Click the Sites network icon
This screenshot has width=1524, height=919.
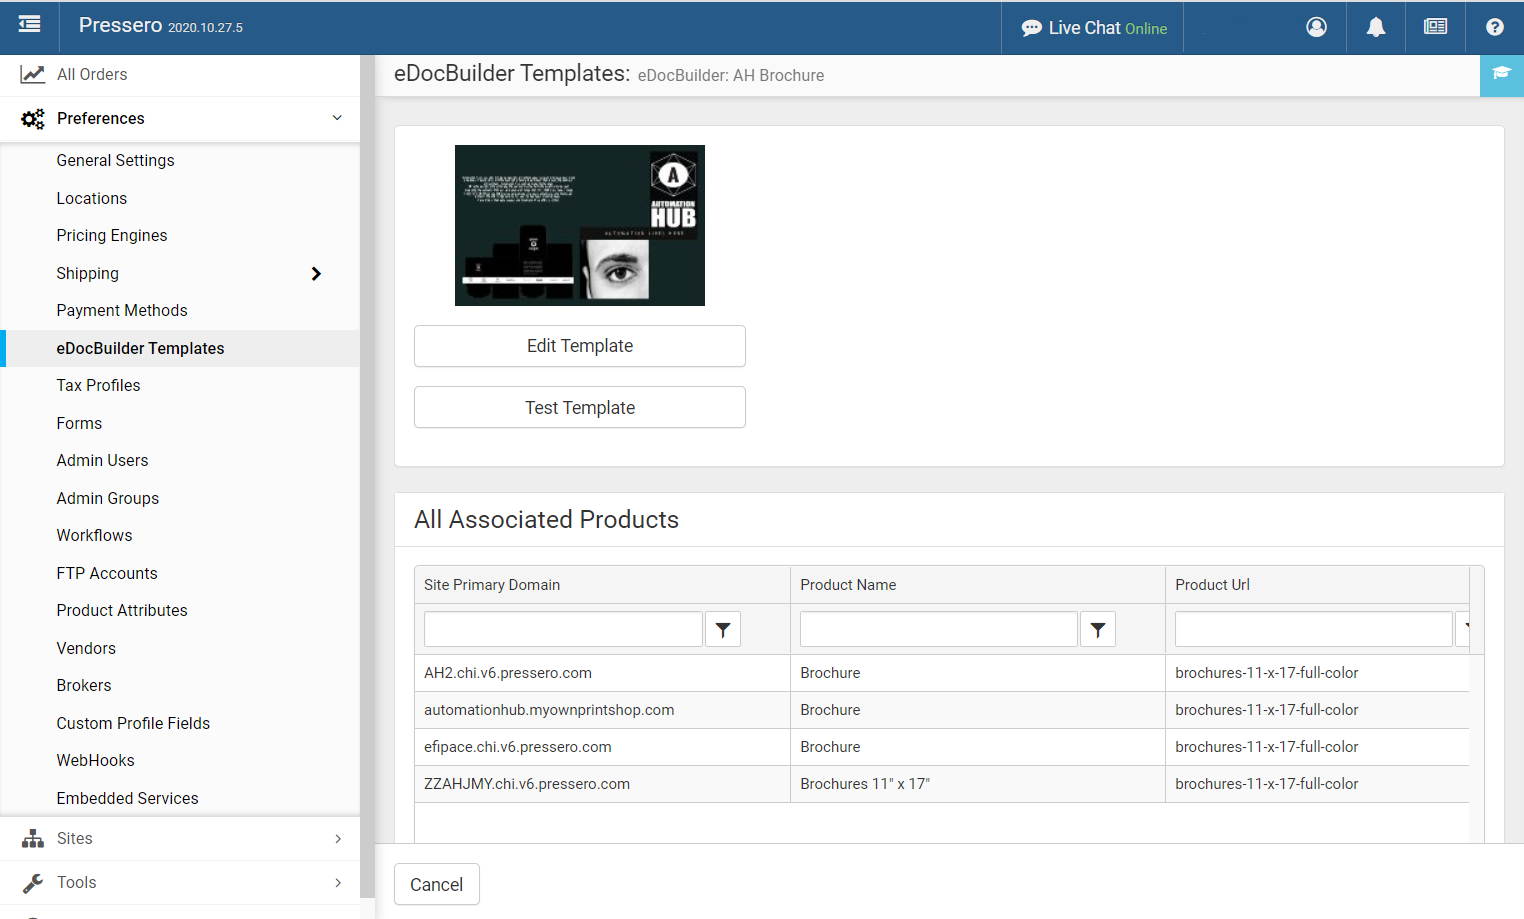point(32,838)
